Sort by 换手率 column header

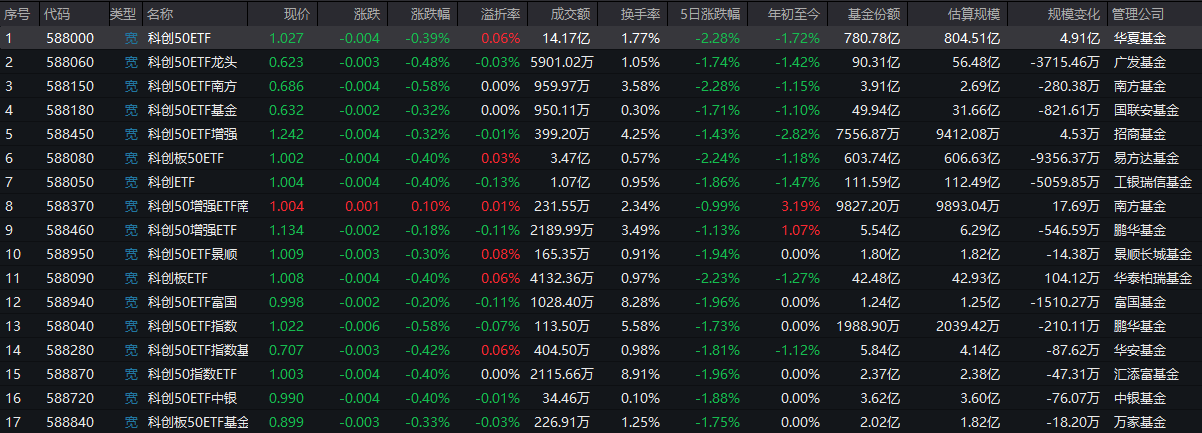click(640, 15)
